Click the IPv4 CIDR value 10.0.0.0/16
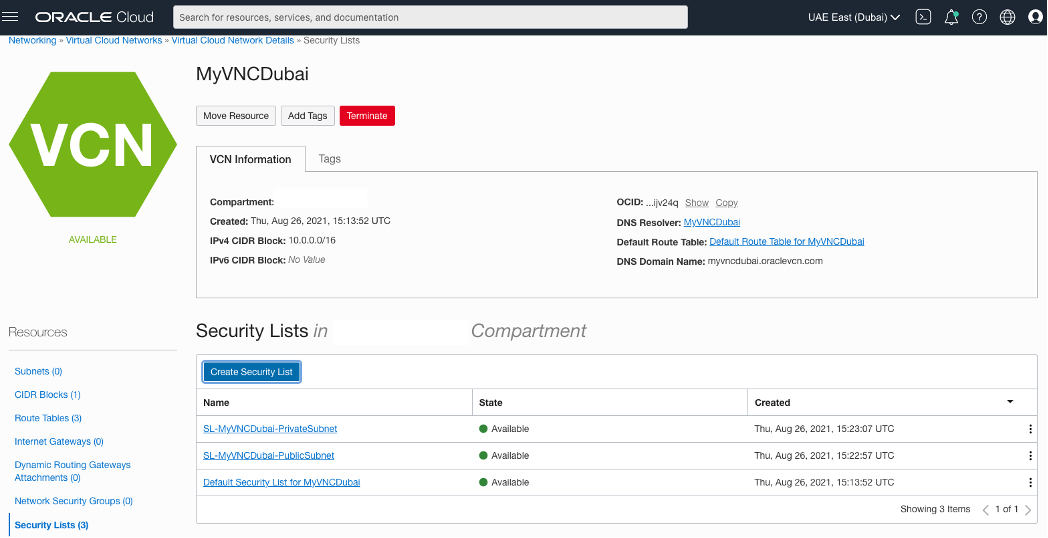This screenshot has height=538, width=1048. click(x=312, y=241)
